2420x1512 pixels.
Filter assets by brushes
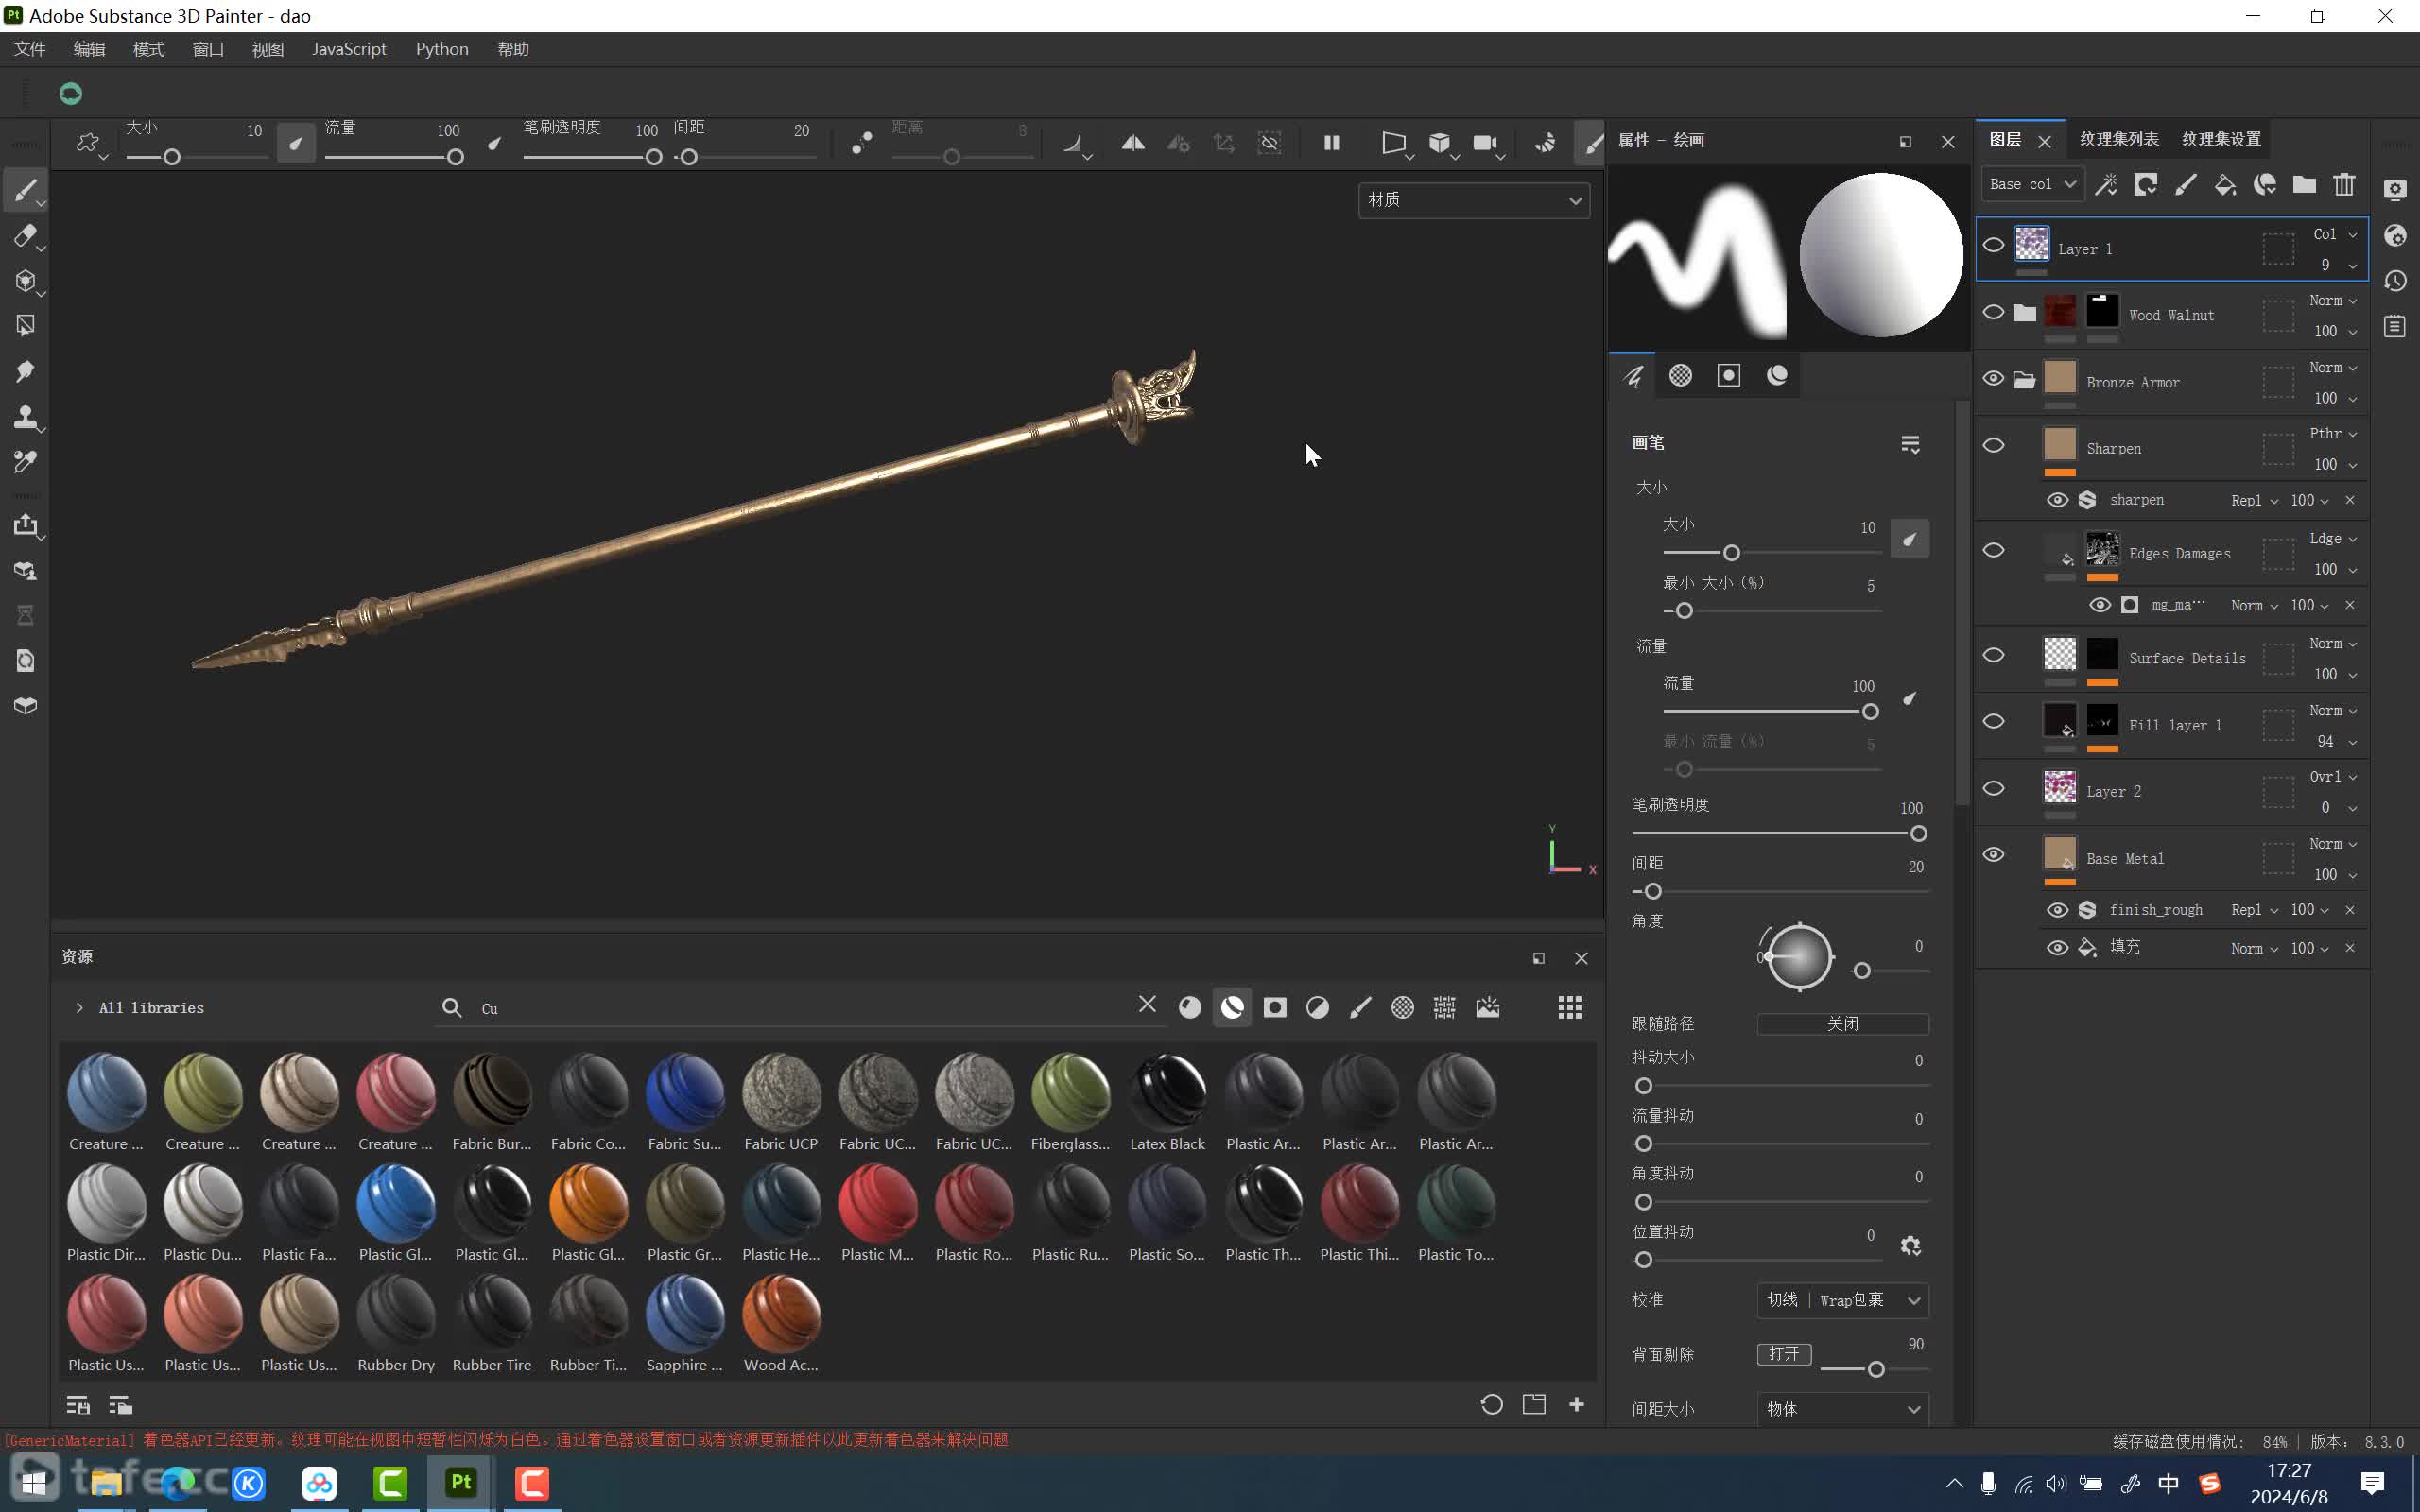pyautogui.click(x=1360, y=1007)
